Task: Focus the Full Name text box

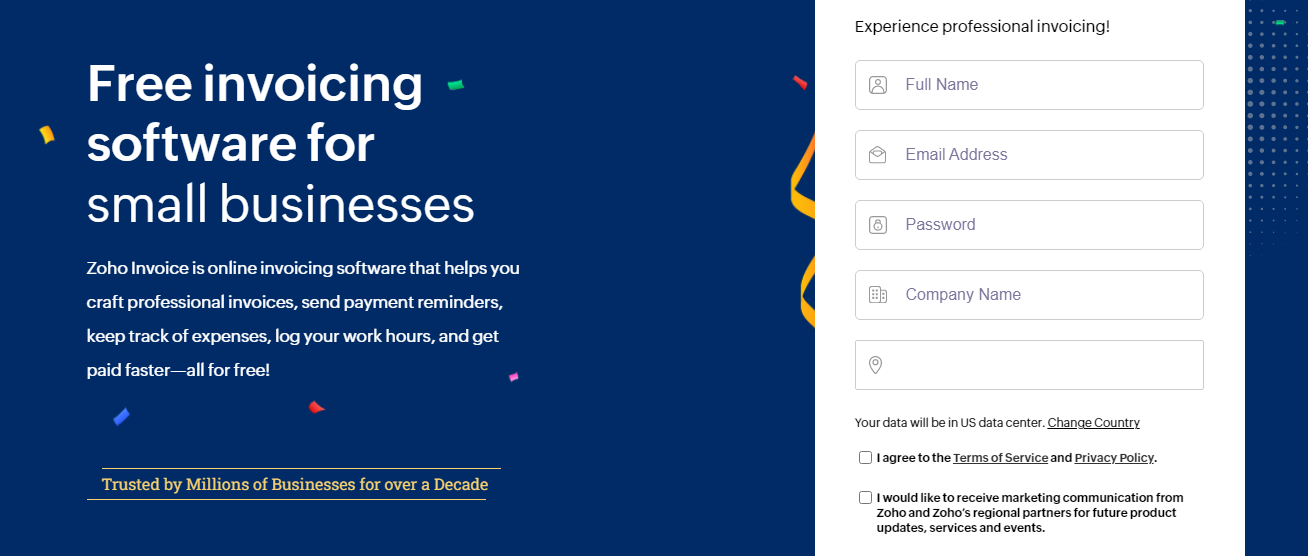Action: 1029,85
